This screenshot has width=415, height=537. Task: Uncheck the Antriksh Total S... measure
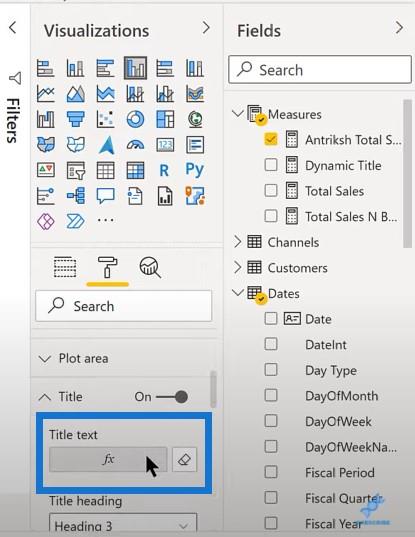[271, 140]
